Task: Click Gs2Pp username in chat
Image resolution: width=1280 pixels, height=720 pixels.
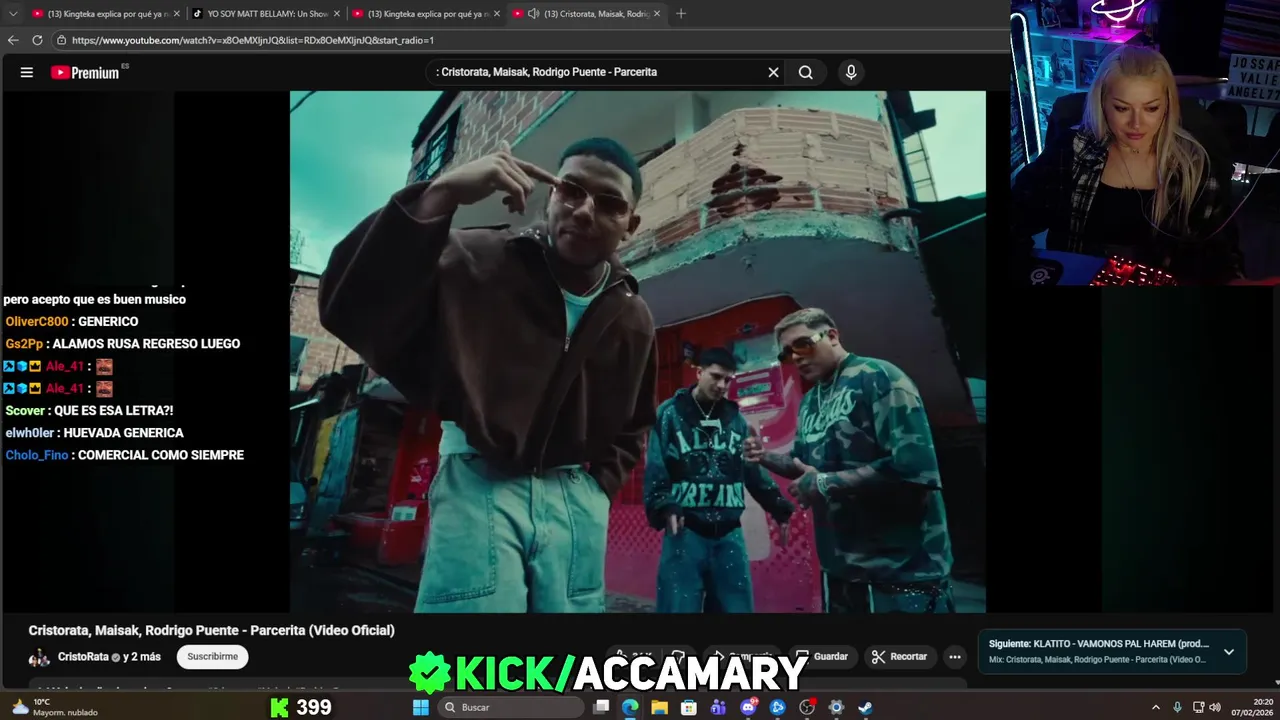Action: point(24,344)
